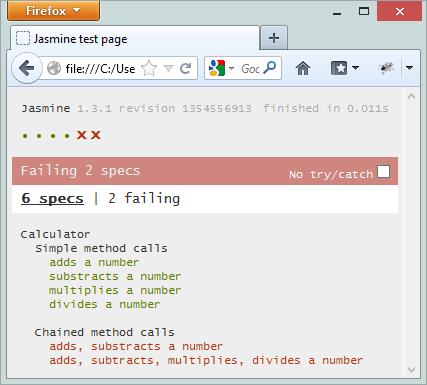
Task: Open URL history dropdown arrow
Action: click(x=169, y=69)
